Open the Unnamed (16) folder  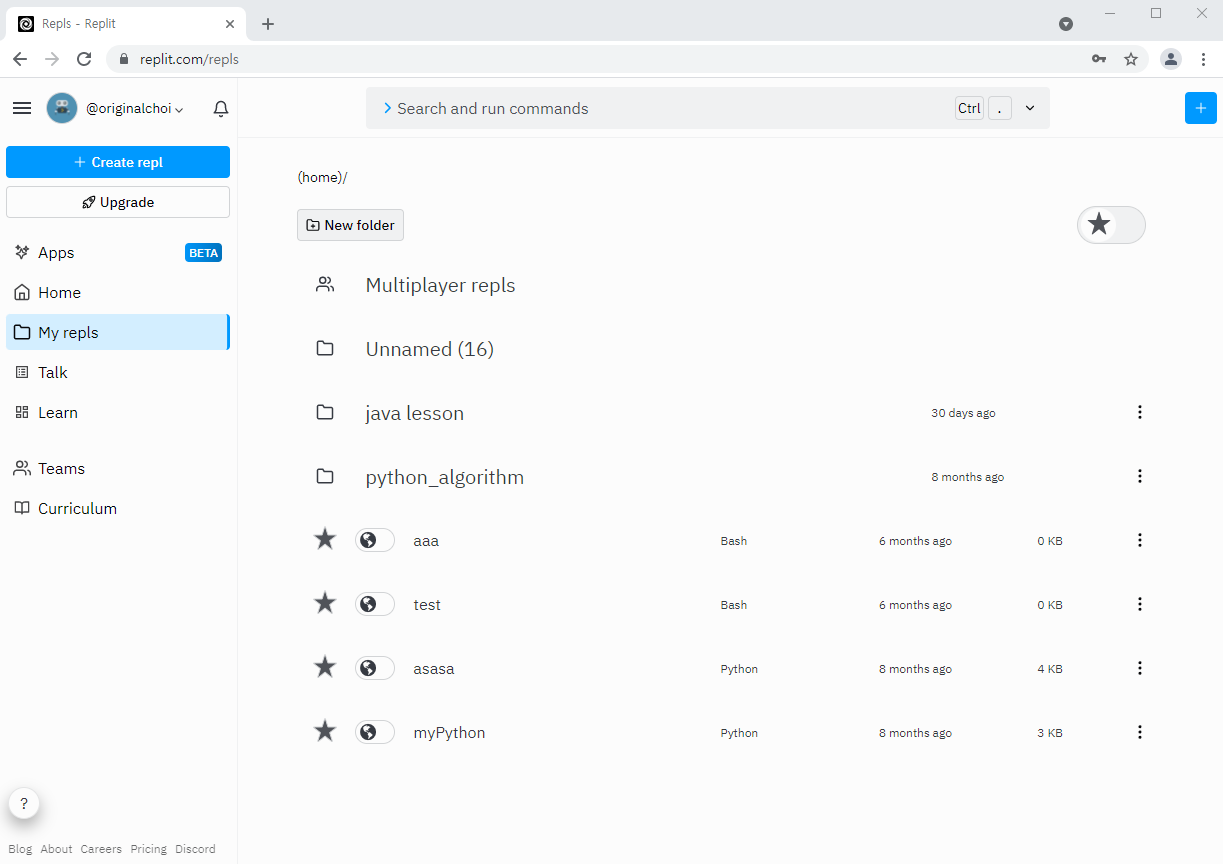(x=430, y=349)
